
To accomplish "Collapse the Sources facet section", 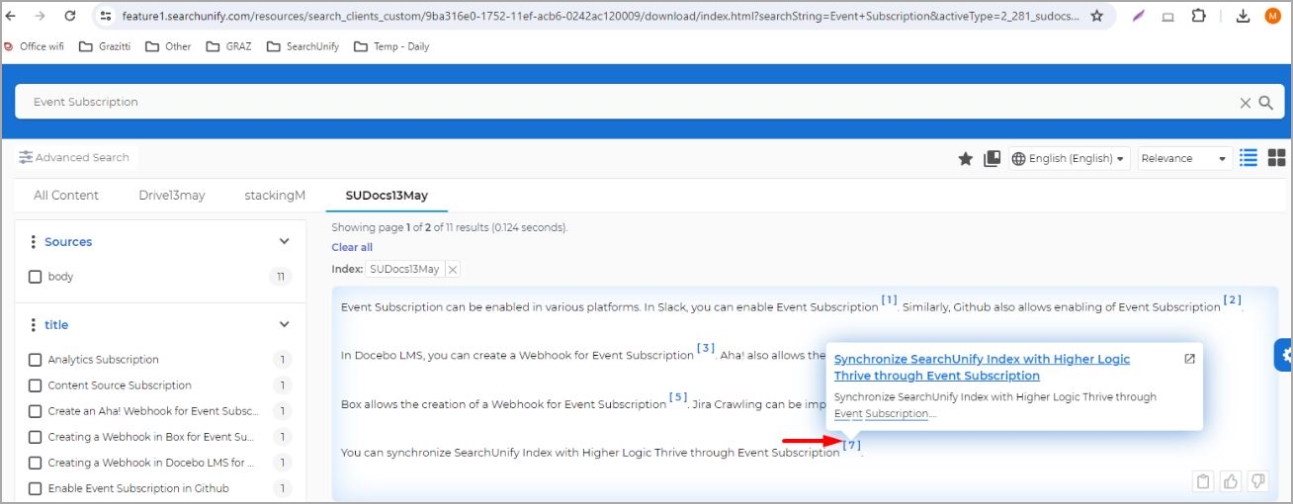I will pos(284,242).
